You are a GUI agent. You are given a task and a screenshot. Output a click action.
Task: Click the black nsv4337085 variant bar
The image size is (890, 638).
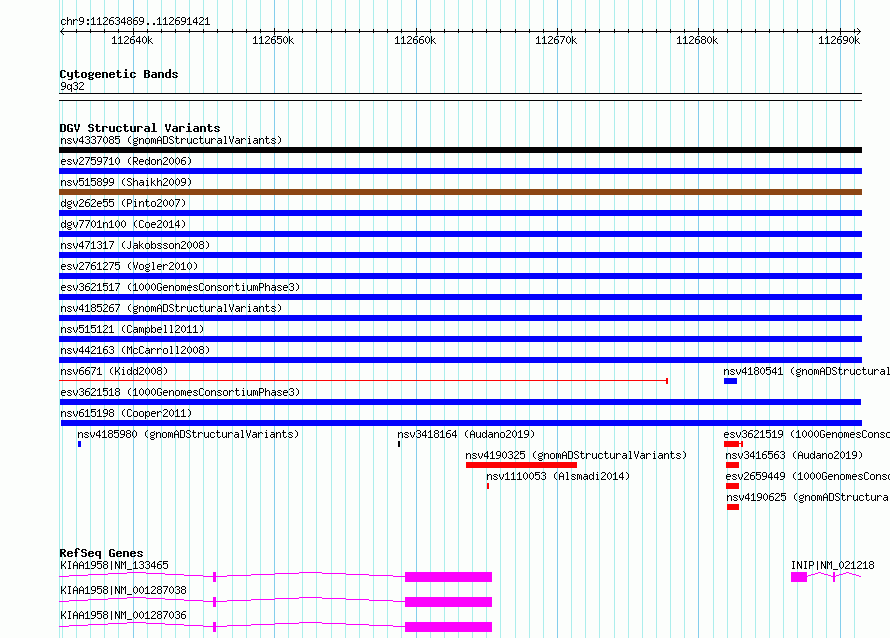[460, 150]
